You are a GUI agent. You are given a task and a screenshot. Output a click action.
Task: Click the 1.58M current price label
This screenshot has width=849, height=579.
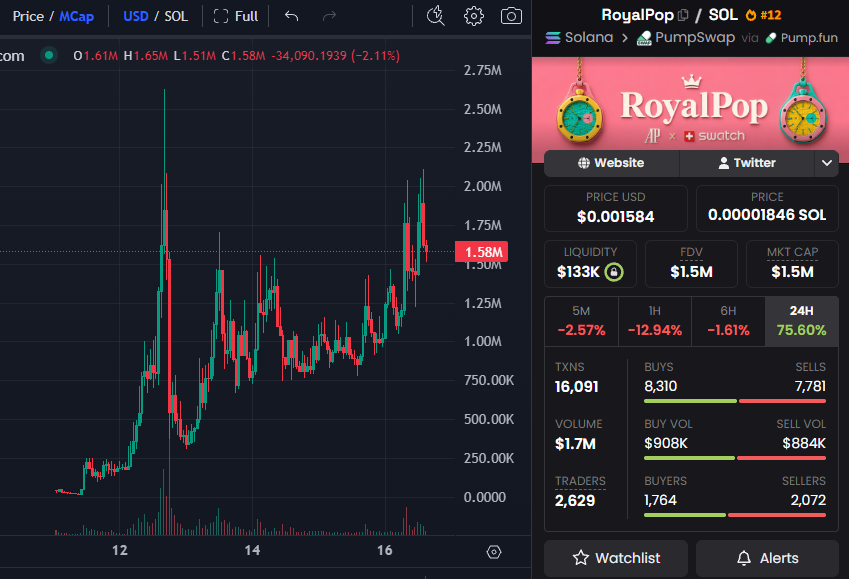[481, 252]
